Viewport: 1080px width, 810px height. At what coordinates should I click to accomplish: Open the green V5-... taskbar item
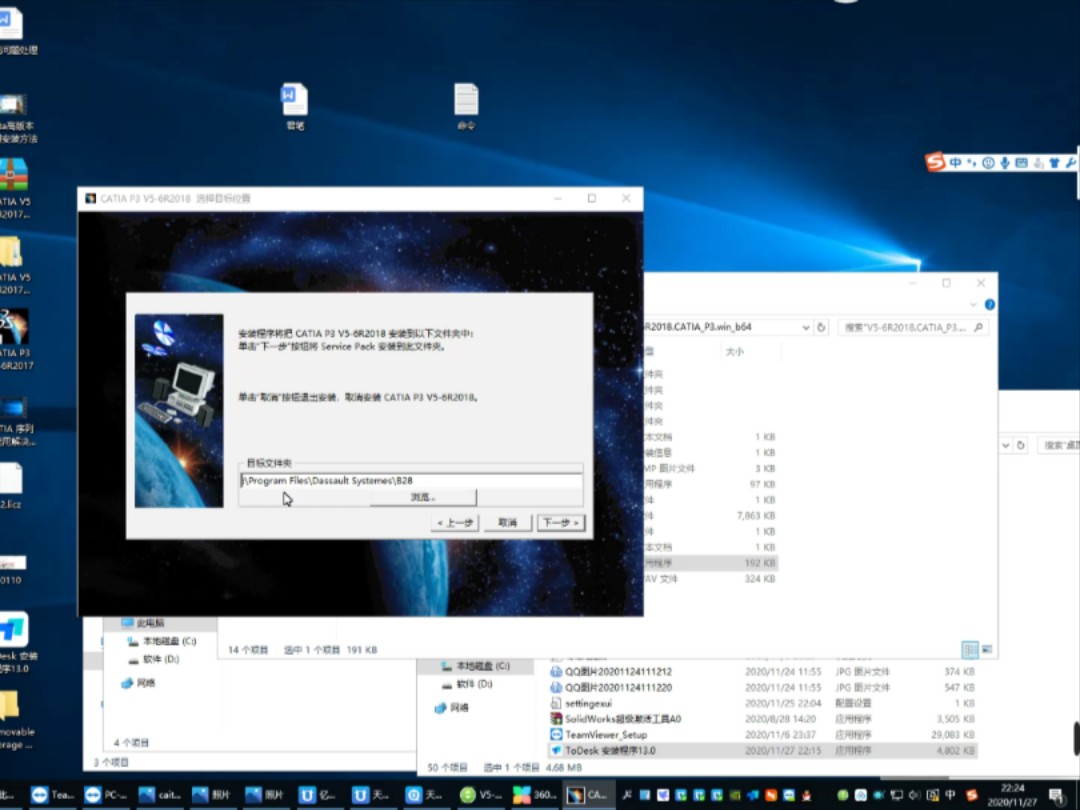[x=481, y=795]
